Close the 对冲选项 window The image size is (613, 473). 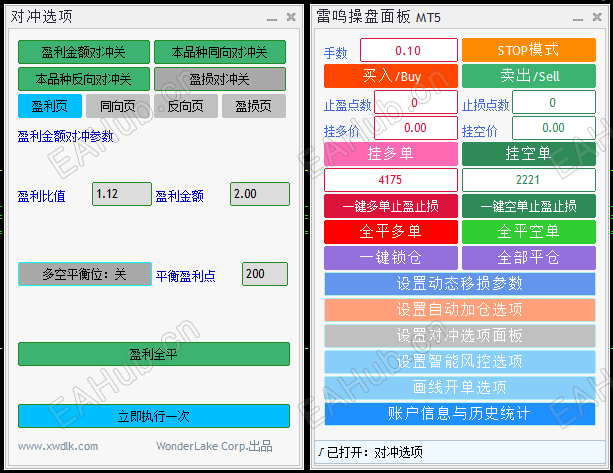point(291,17)
